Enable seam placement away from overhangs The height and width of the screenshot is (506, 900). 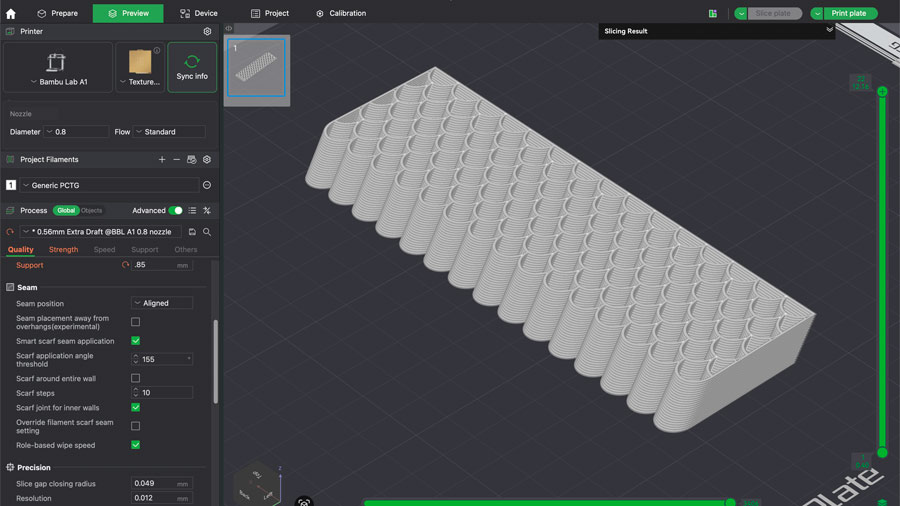[135, 322]
